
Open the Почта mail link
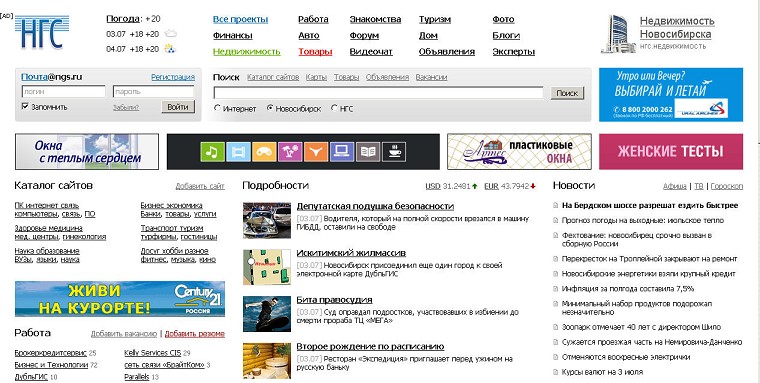(34, 77)
